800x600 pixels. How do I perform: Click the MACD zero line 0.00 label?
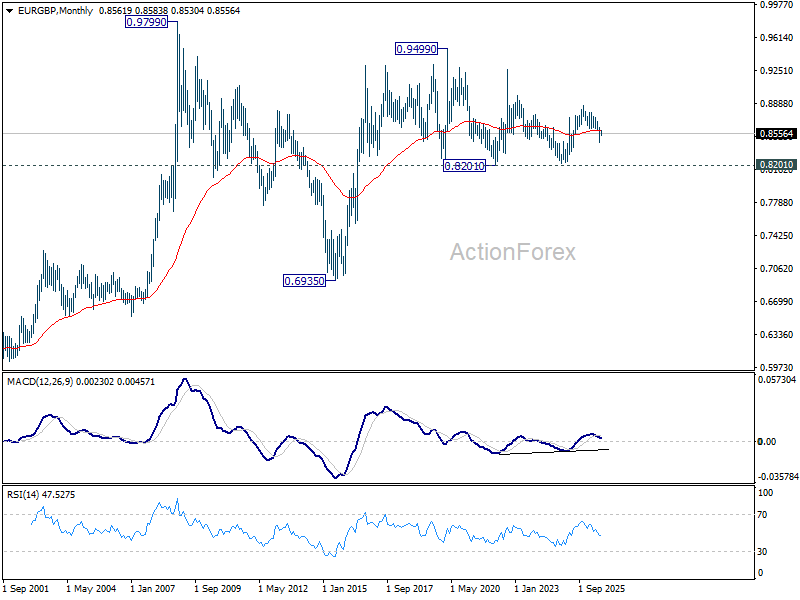coord(767,442)
